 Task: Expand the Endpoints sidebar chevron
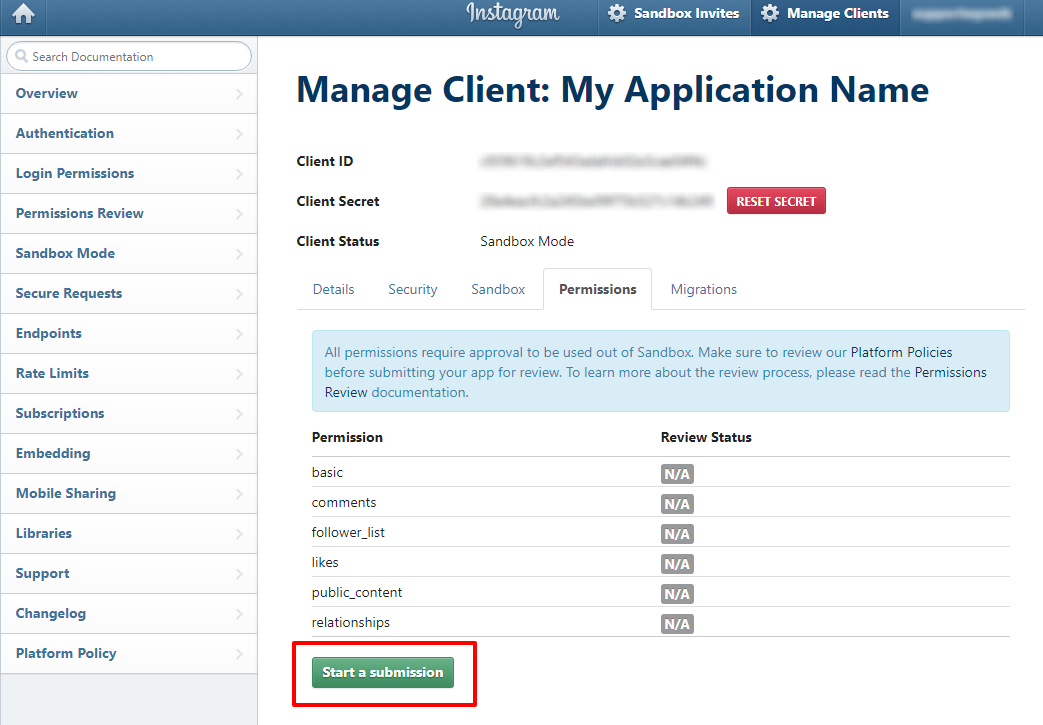point(239,334)
